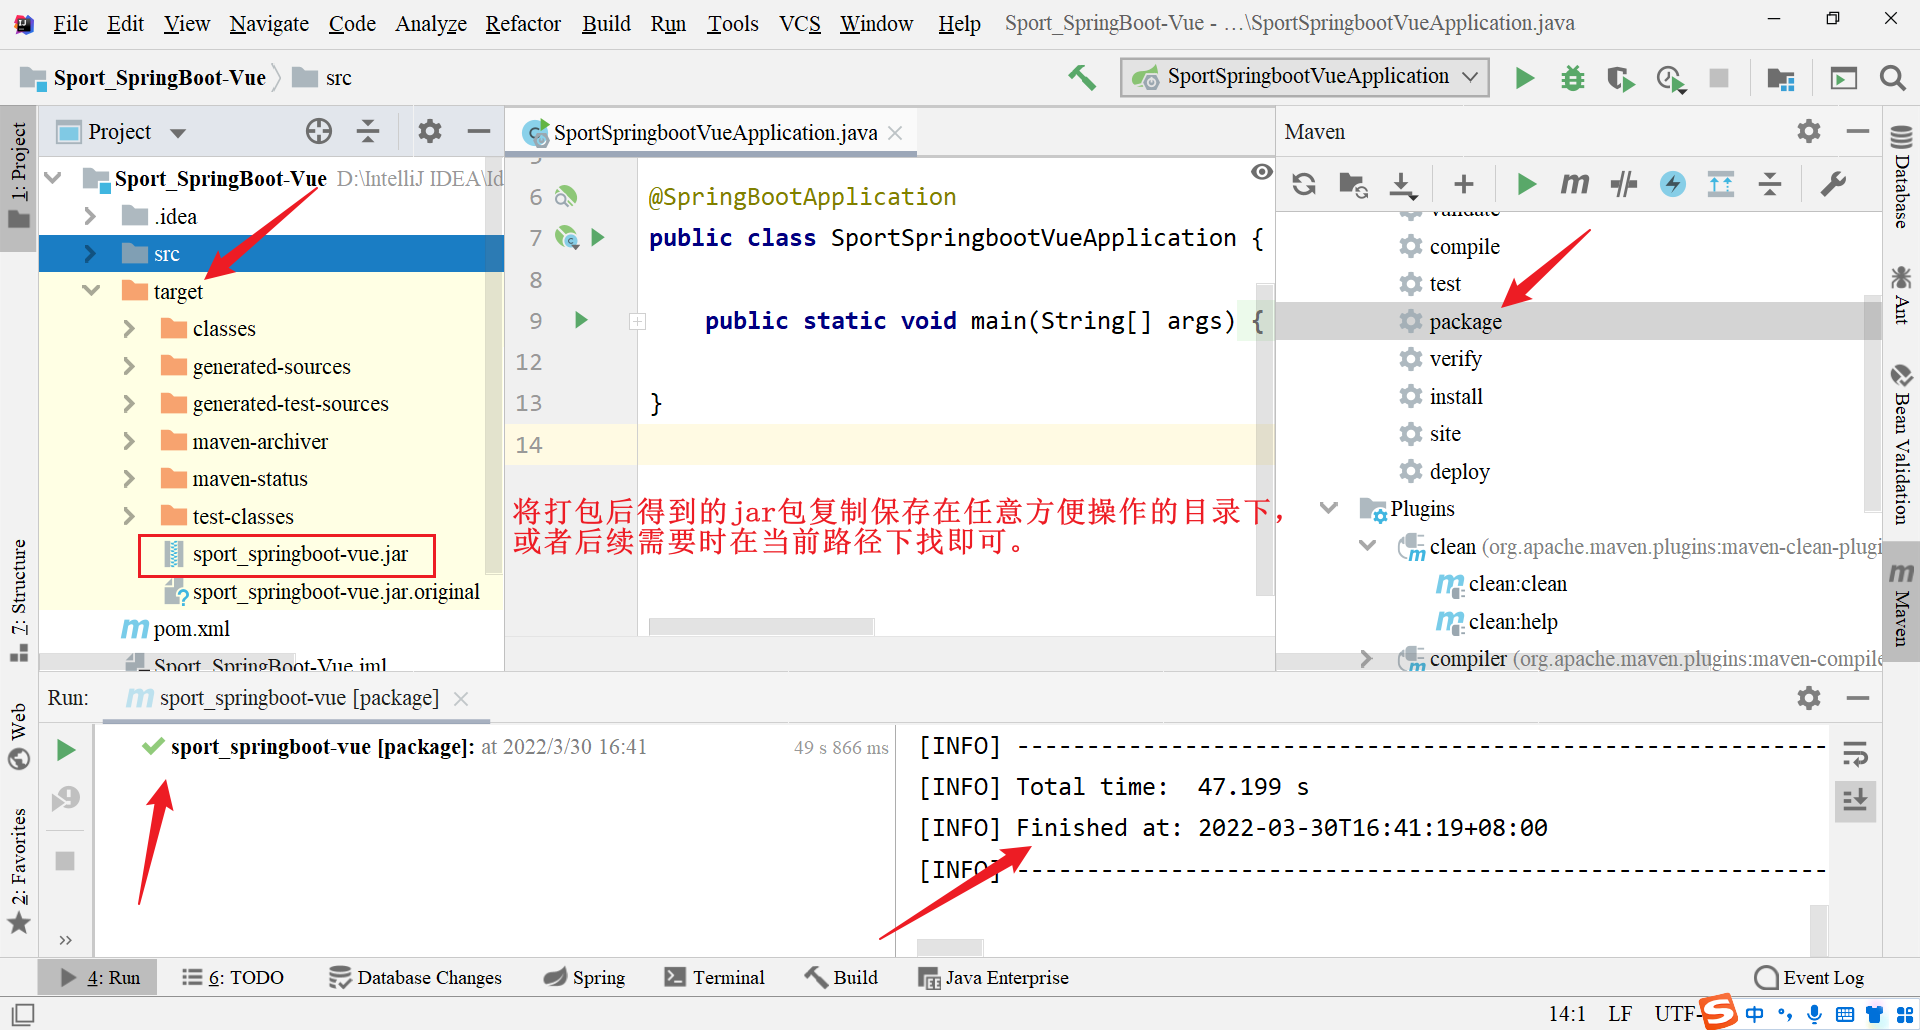Select the package lifecycle phase
Viewport: 1920px width, 1030px height.
pyautogui.click(x=1465, y=321)
